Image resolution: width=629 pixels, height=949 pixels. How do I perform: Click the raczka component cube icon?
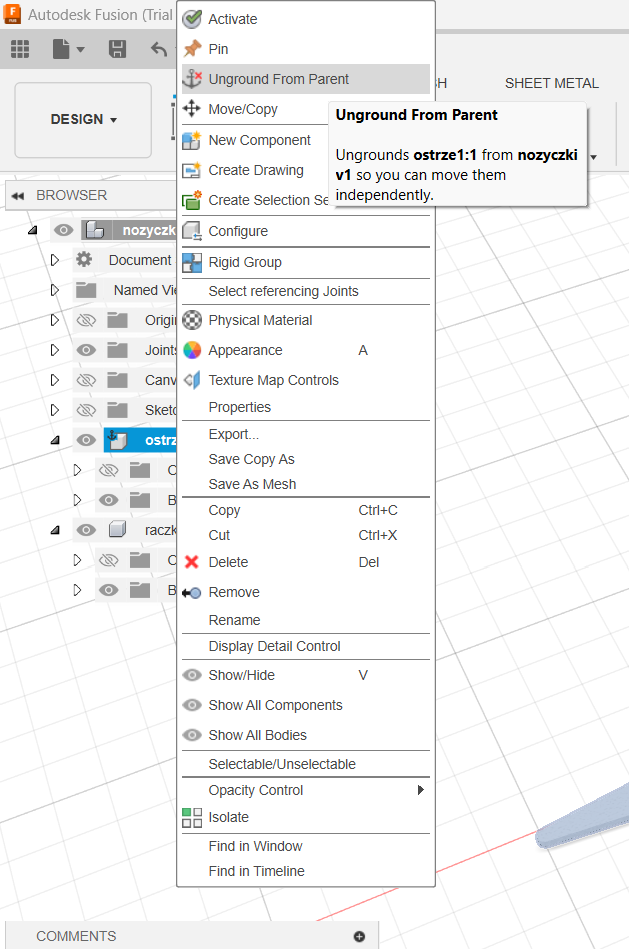point(117,530)
